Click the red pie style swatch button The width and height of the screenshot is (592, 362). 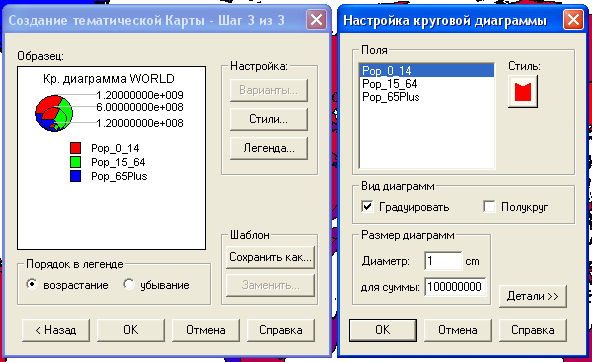523,92
